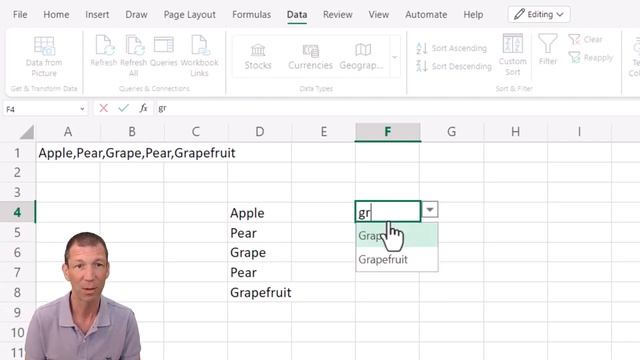Click Sort Ascending
The image size is (640, 360).
[451, 49]
